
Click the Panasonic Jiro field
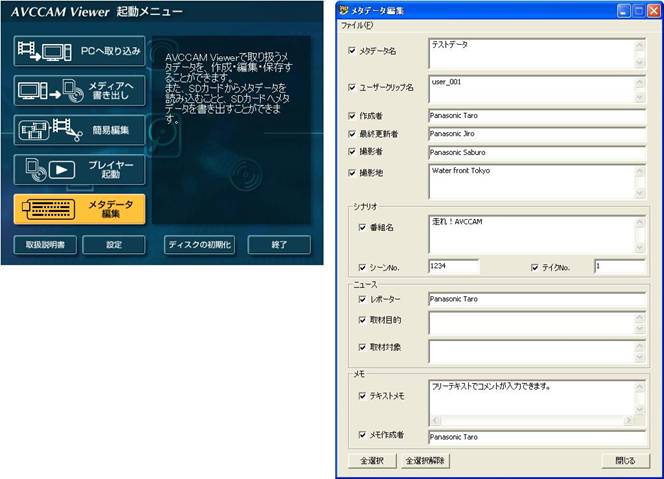[x=537, y=134]
